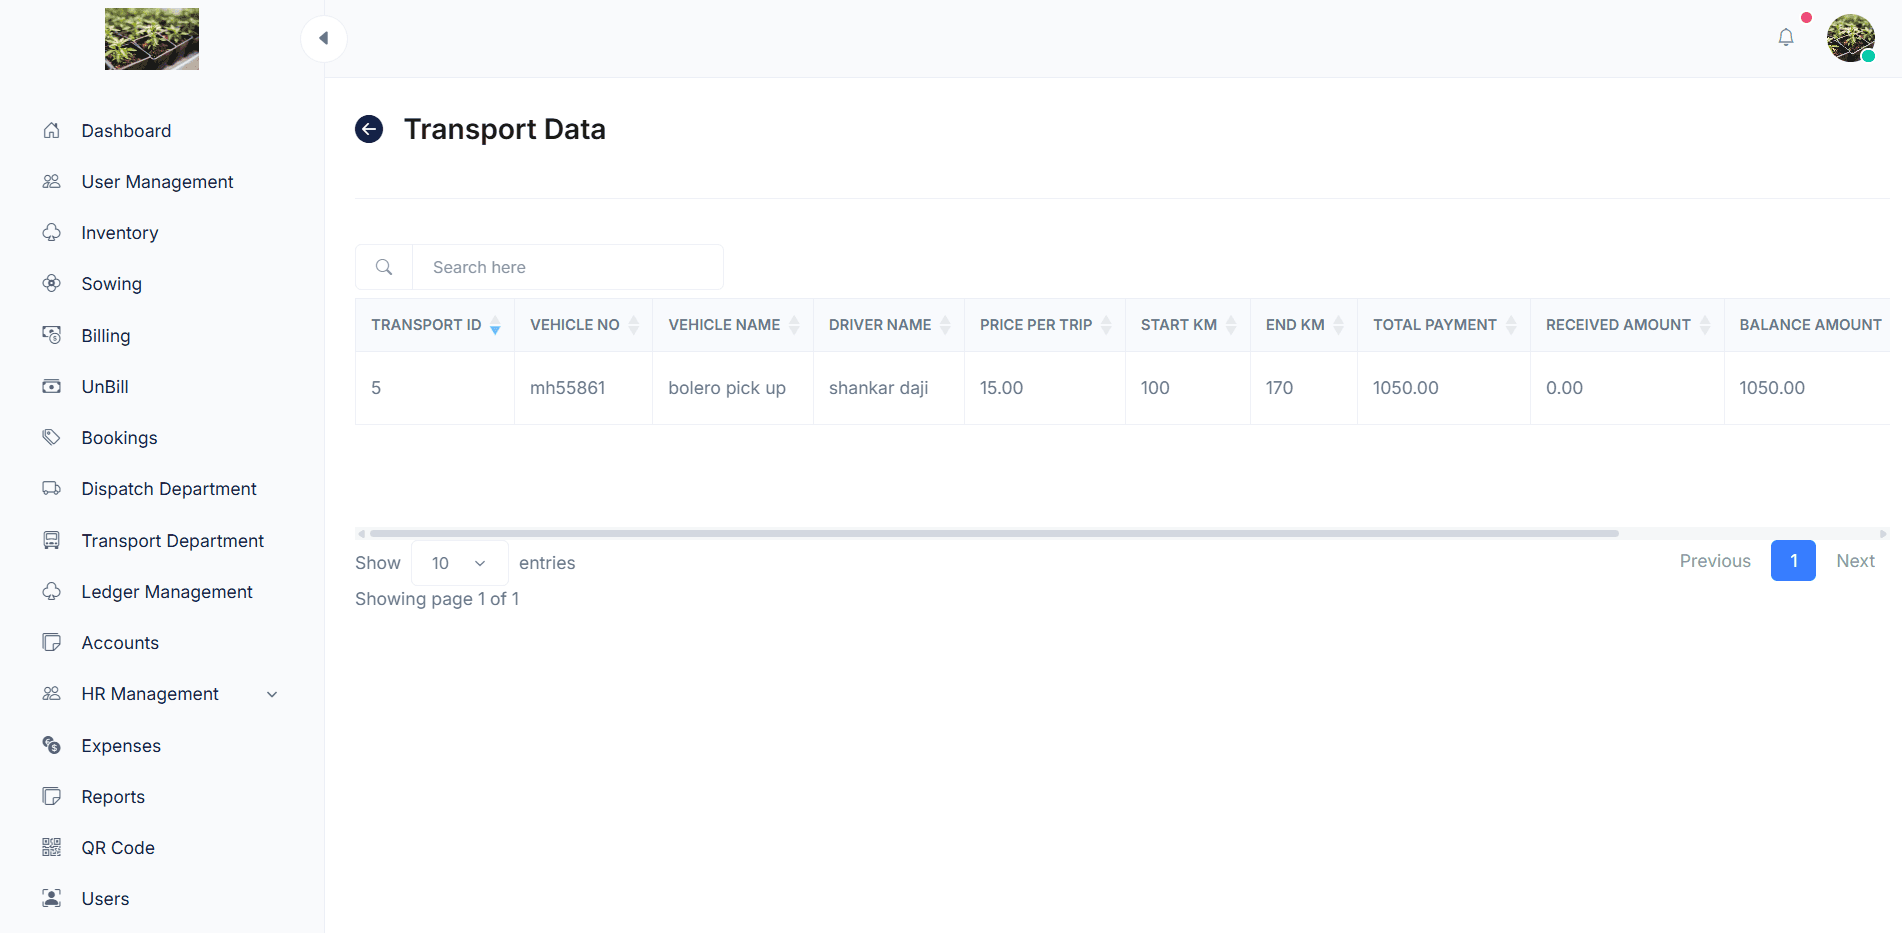Go to Ledger Management
This screenshot has width=1902, height=933.
tap(166, 591)
